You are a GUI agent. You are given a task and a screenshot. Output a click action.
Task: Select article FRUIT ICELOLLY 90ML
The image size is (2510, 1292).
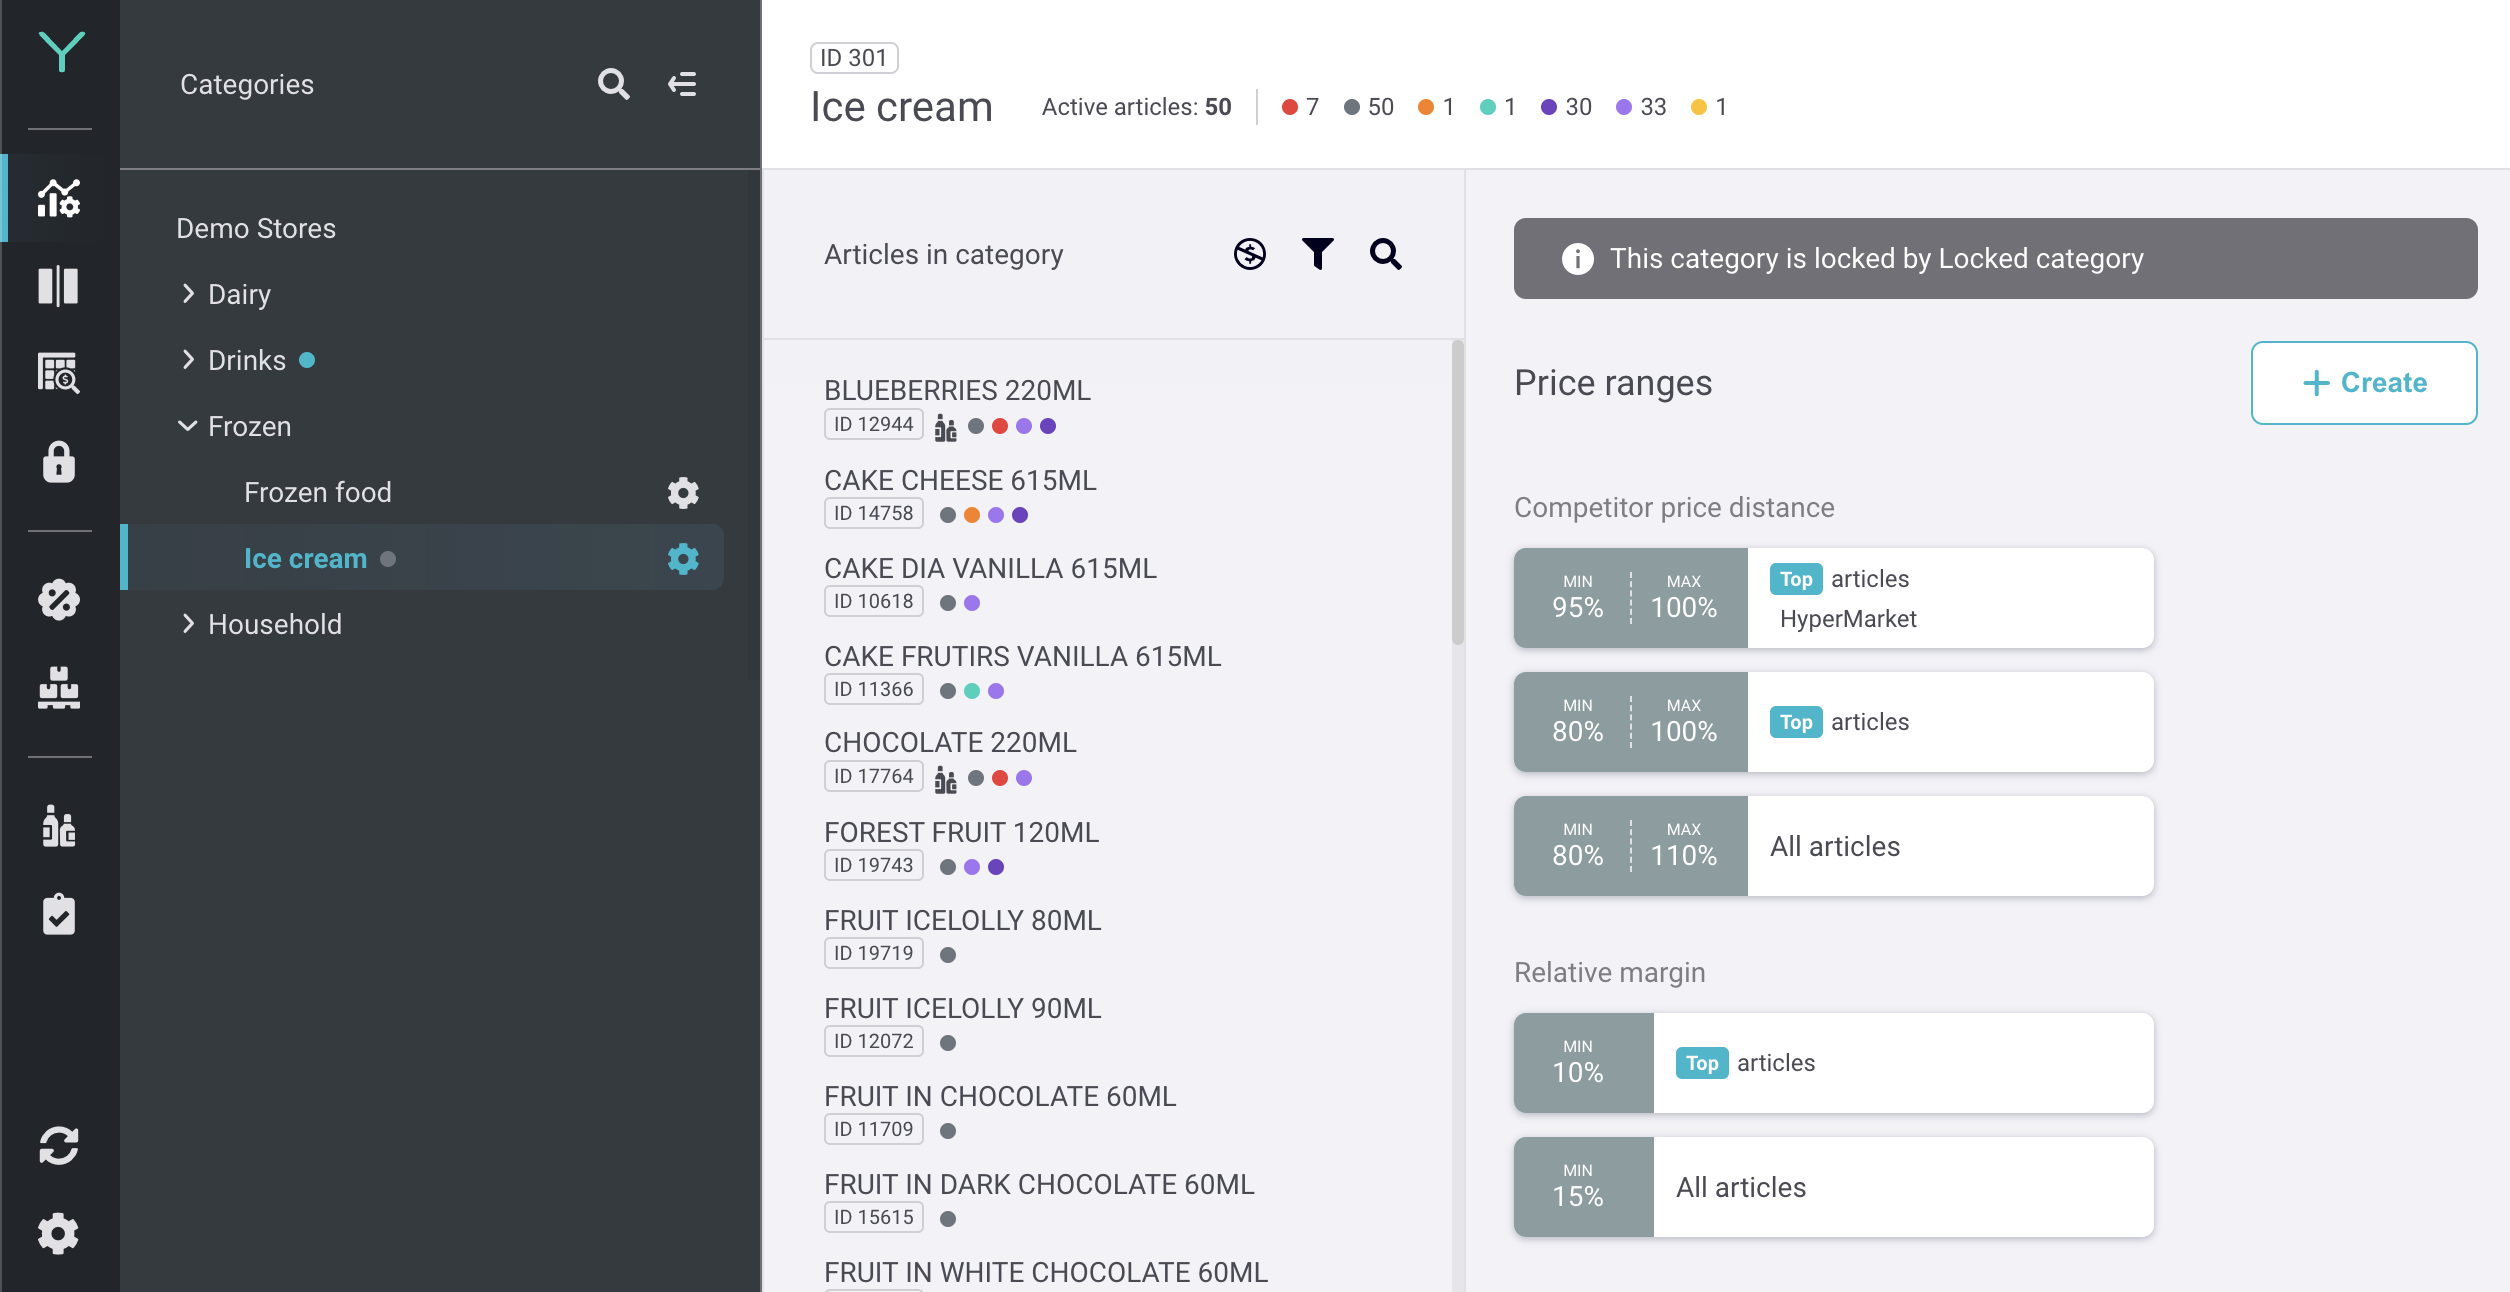(962, 1008)
